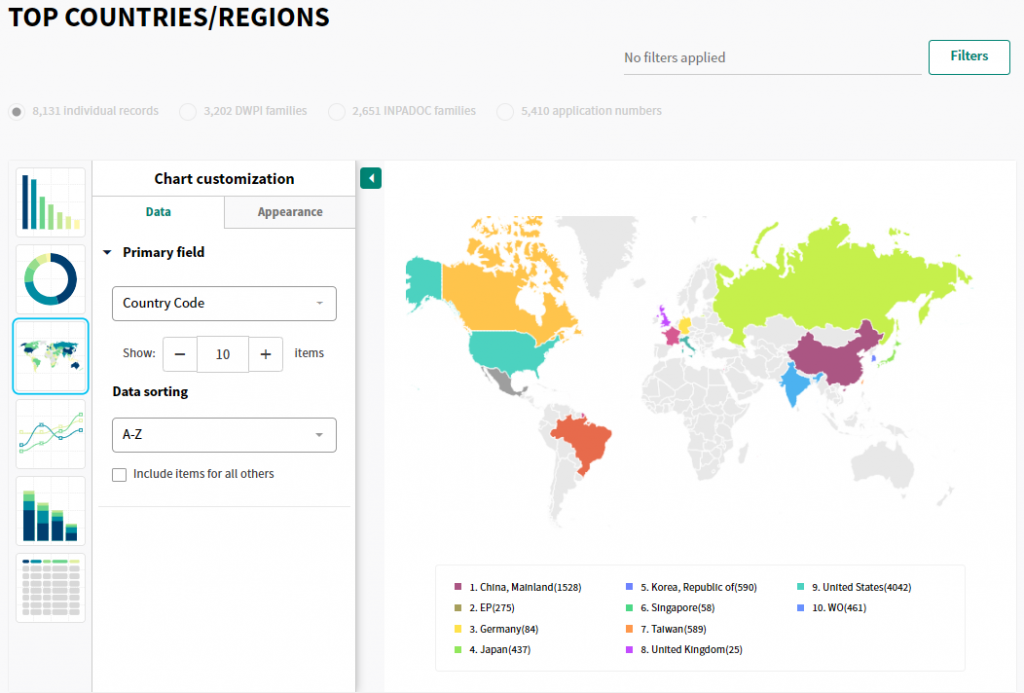Select the donut chart type icon
This screenshot has height=693, width=1024.
(51, 279)
